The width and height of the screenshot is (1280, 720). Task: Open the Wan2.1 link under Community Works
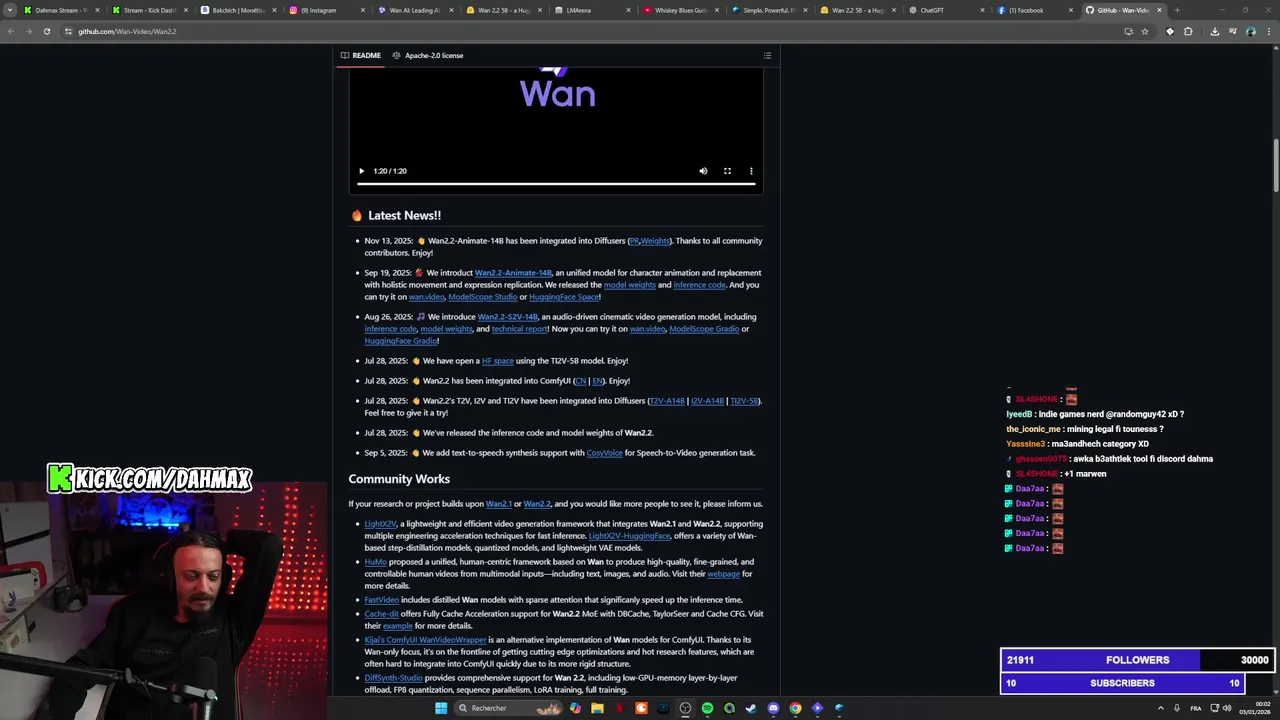498,504
